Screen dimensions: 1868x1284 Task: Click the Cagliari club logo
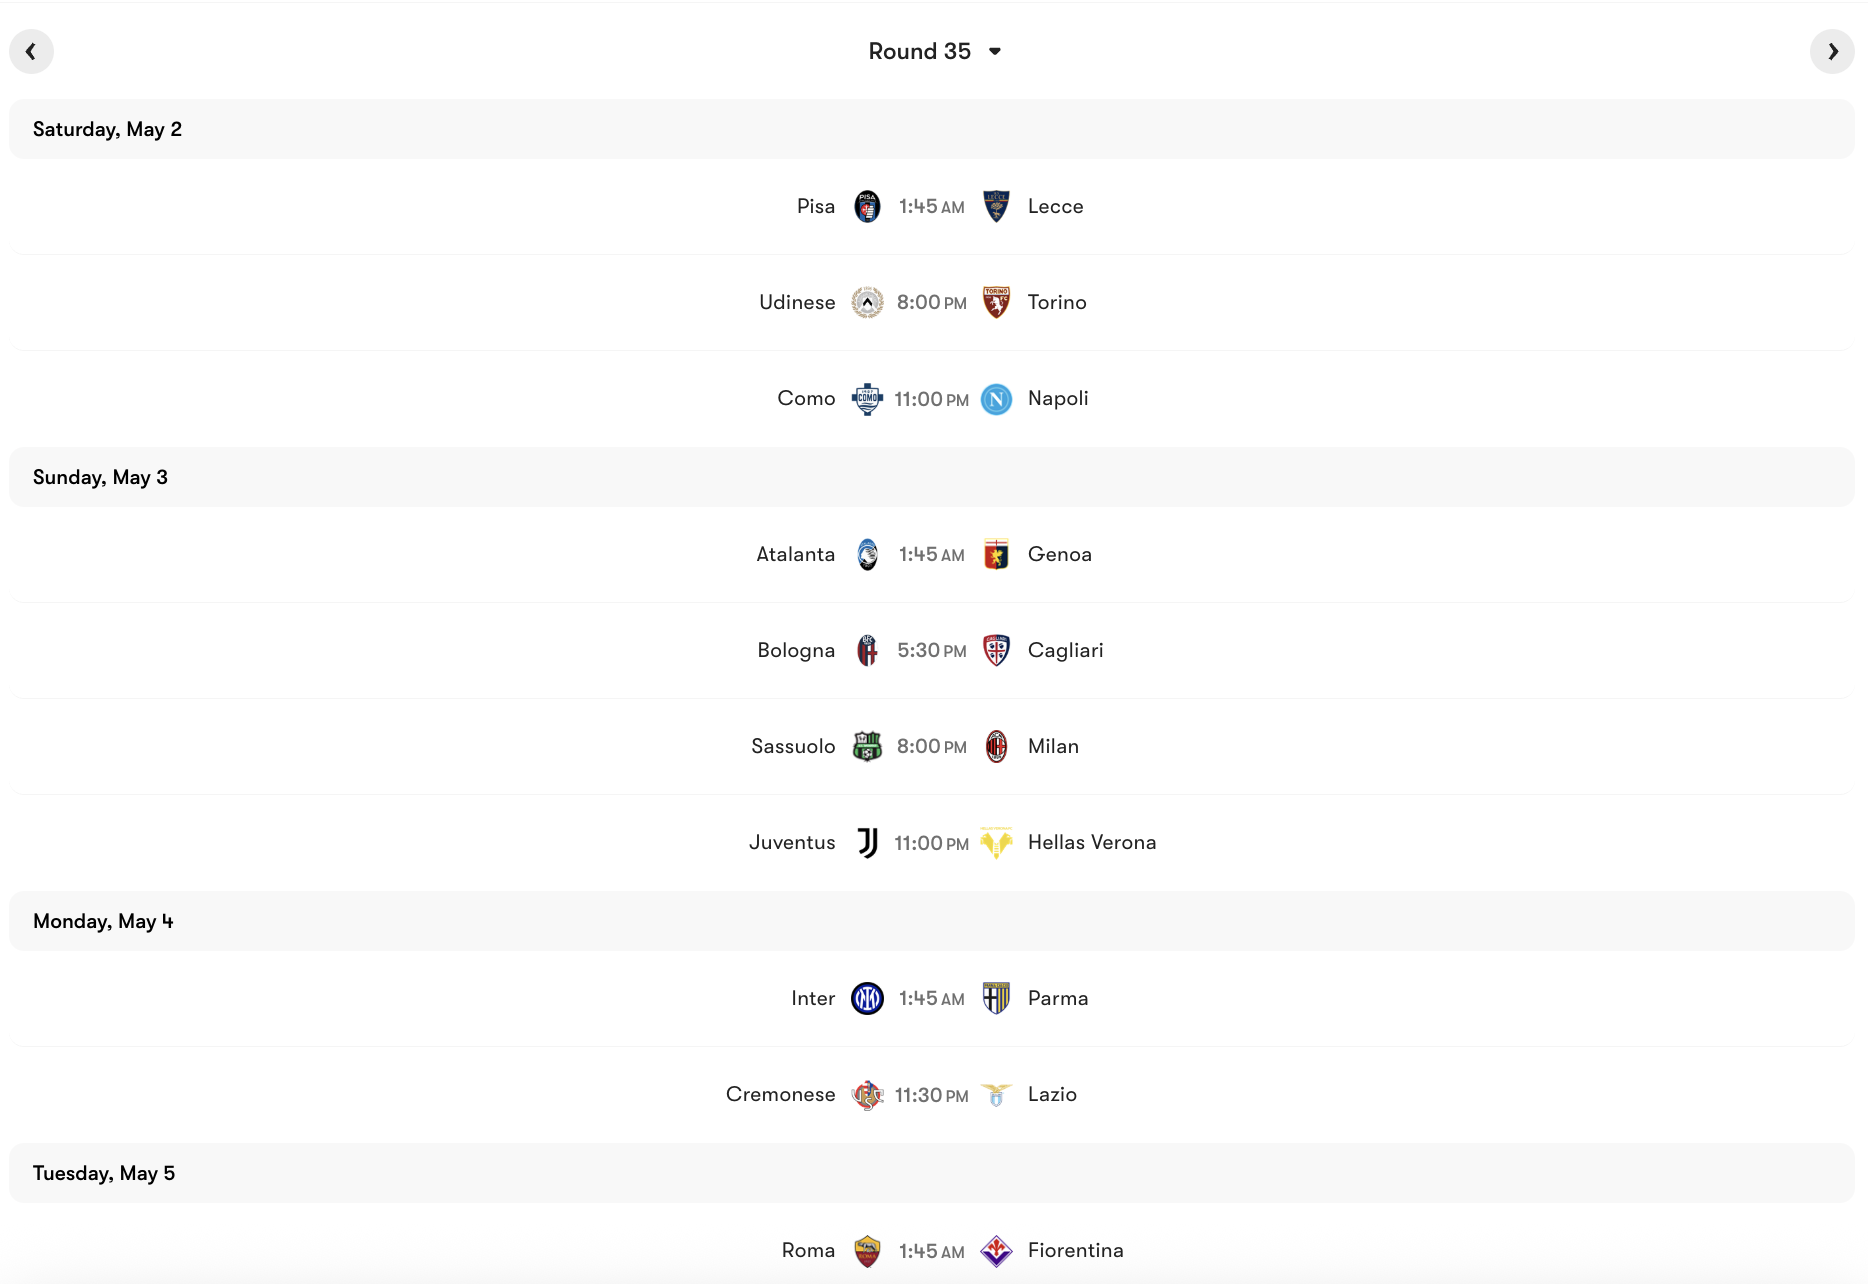pyautogui.click(x=997, y=650)
